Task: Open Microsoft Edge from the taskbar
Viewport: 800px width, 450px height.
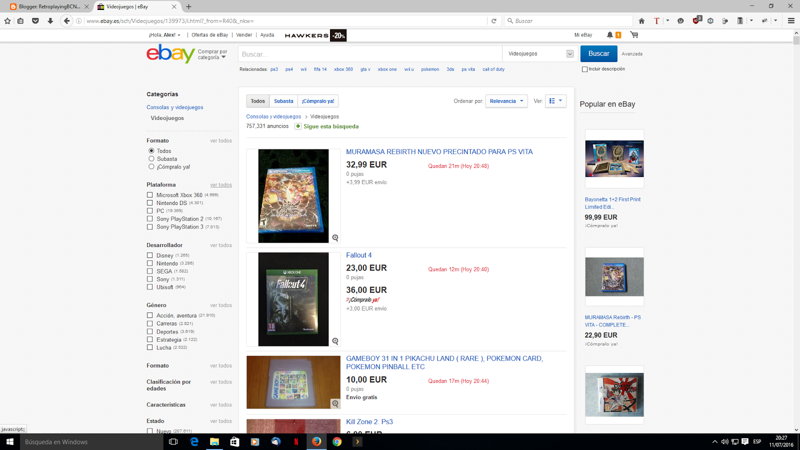Action: pos(194,441)
